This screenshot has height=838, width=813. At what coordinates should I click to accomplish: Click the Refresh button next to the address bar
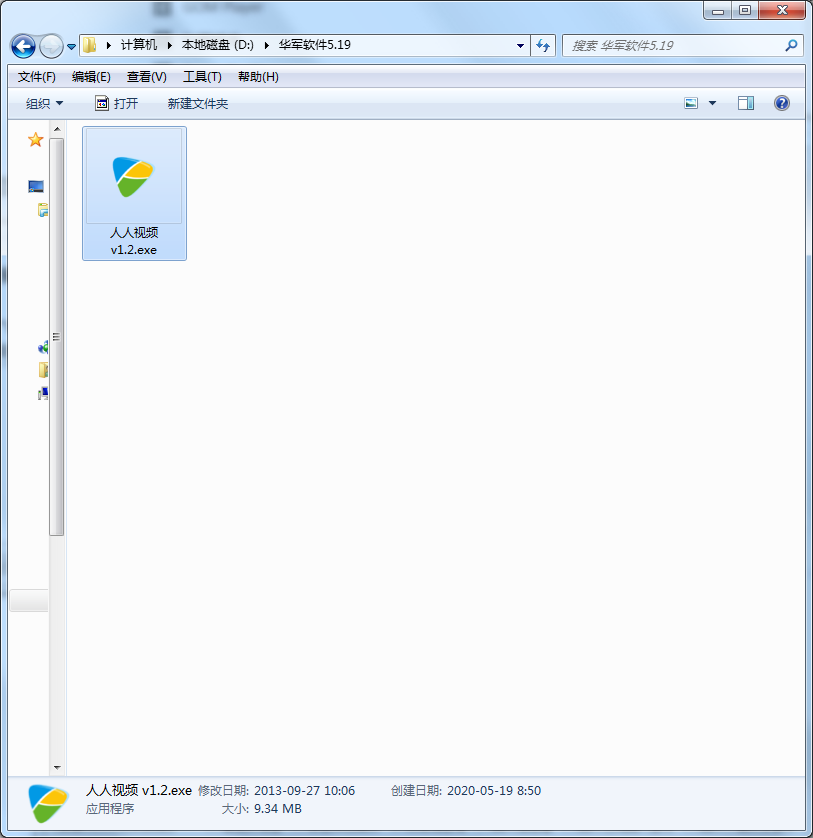[542, 45]
